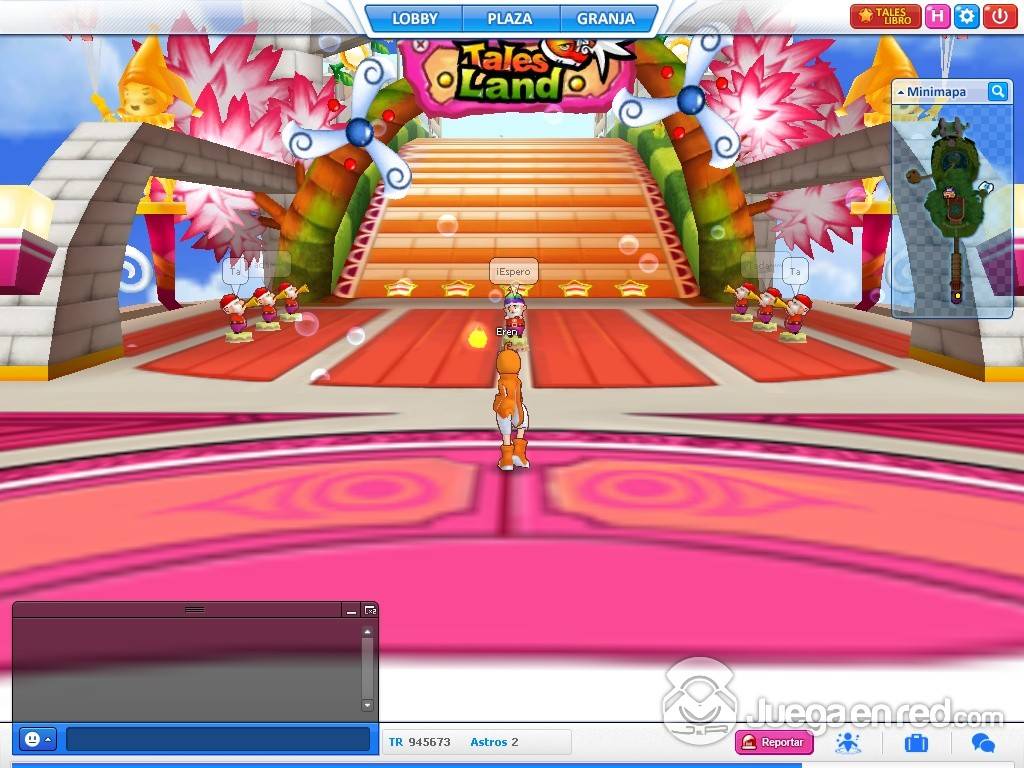Toggle chat window size with x2 icon
1024x768 pixels.
(x=370, y=610)
